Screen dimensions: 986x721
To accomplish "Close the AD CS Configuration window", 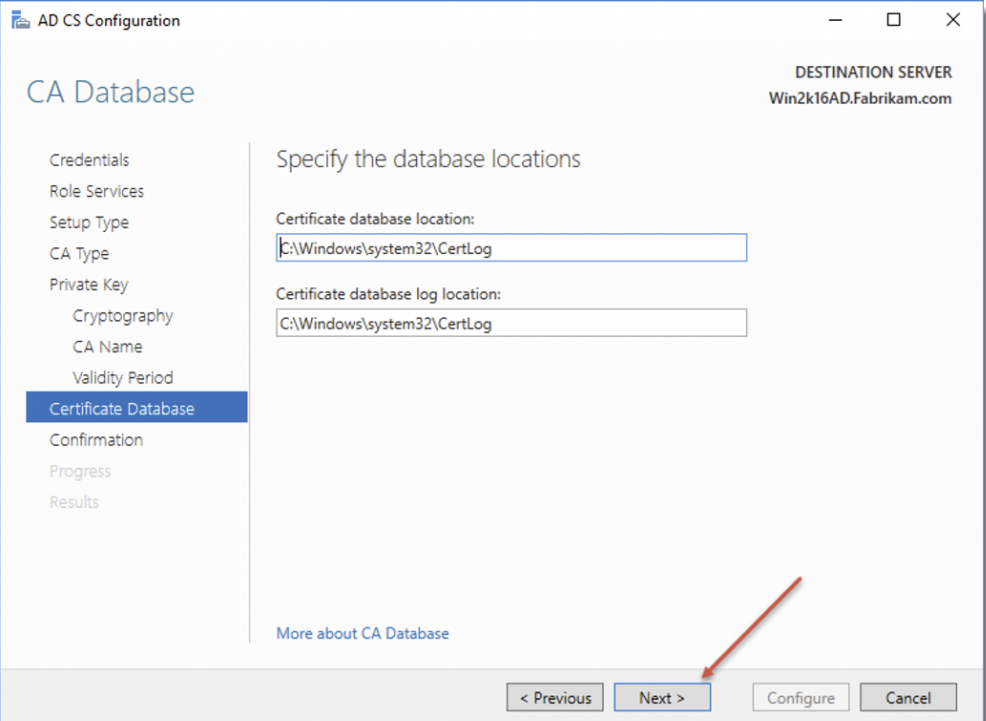I will [x=953, y=20].
